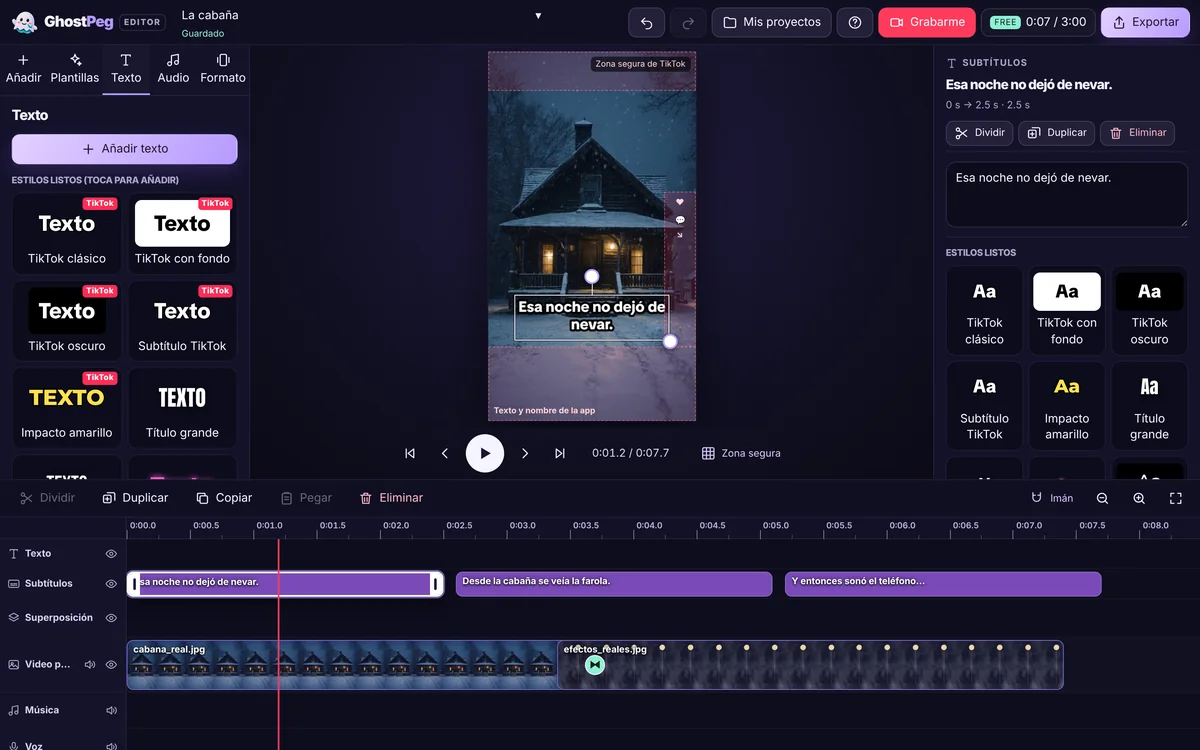Zoom out the timeline
Viewport: 1200px width, 750px height.
pyautogui.click(x=1102, y=498)
